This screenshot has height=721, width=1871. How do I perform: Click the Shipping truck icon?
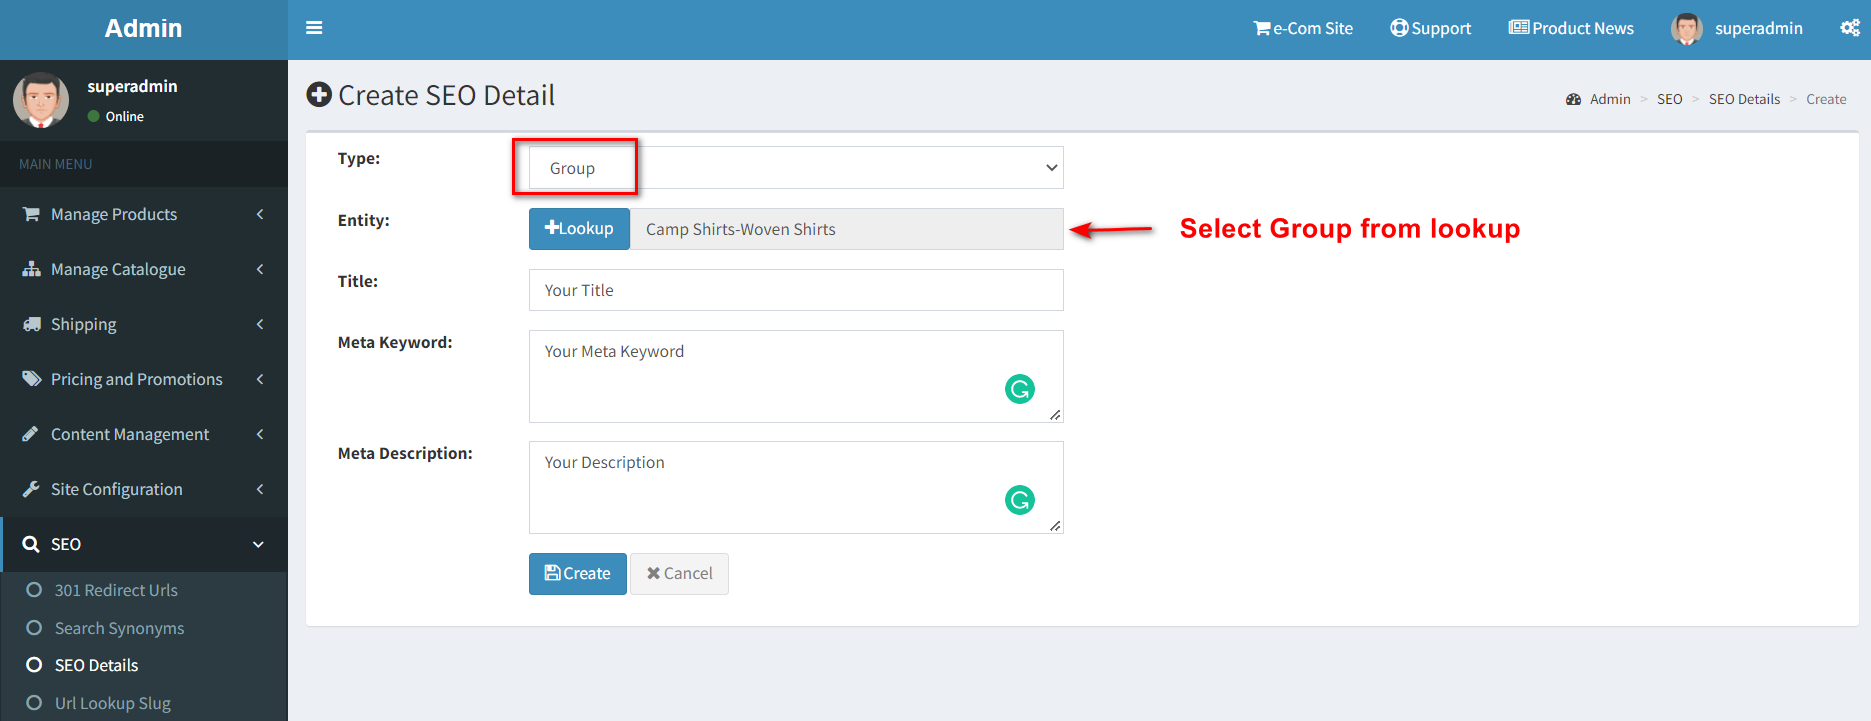pyautogui.click(x=32, y=324)
